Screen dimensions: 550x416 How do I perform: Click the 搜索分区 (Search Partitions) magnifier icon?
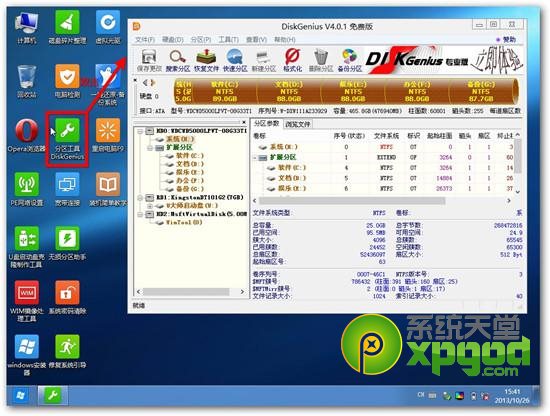coord(177,60)
